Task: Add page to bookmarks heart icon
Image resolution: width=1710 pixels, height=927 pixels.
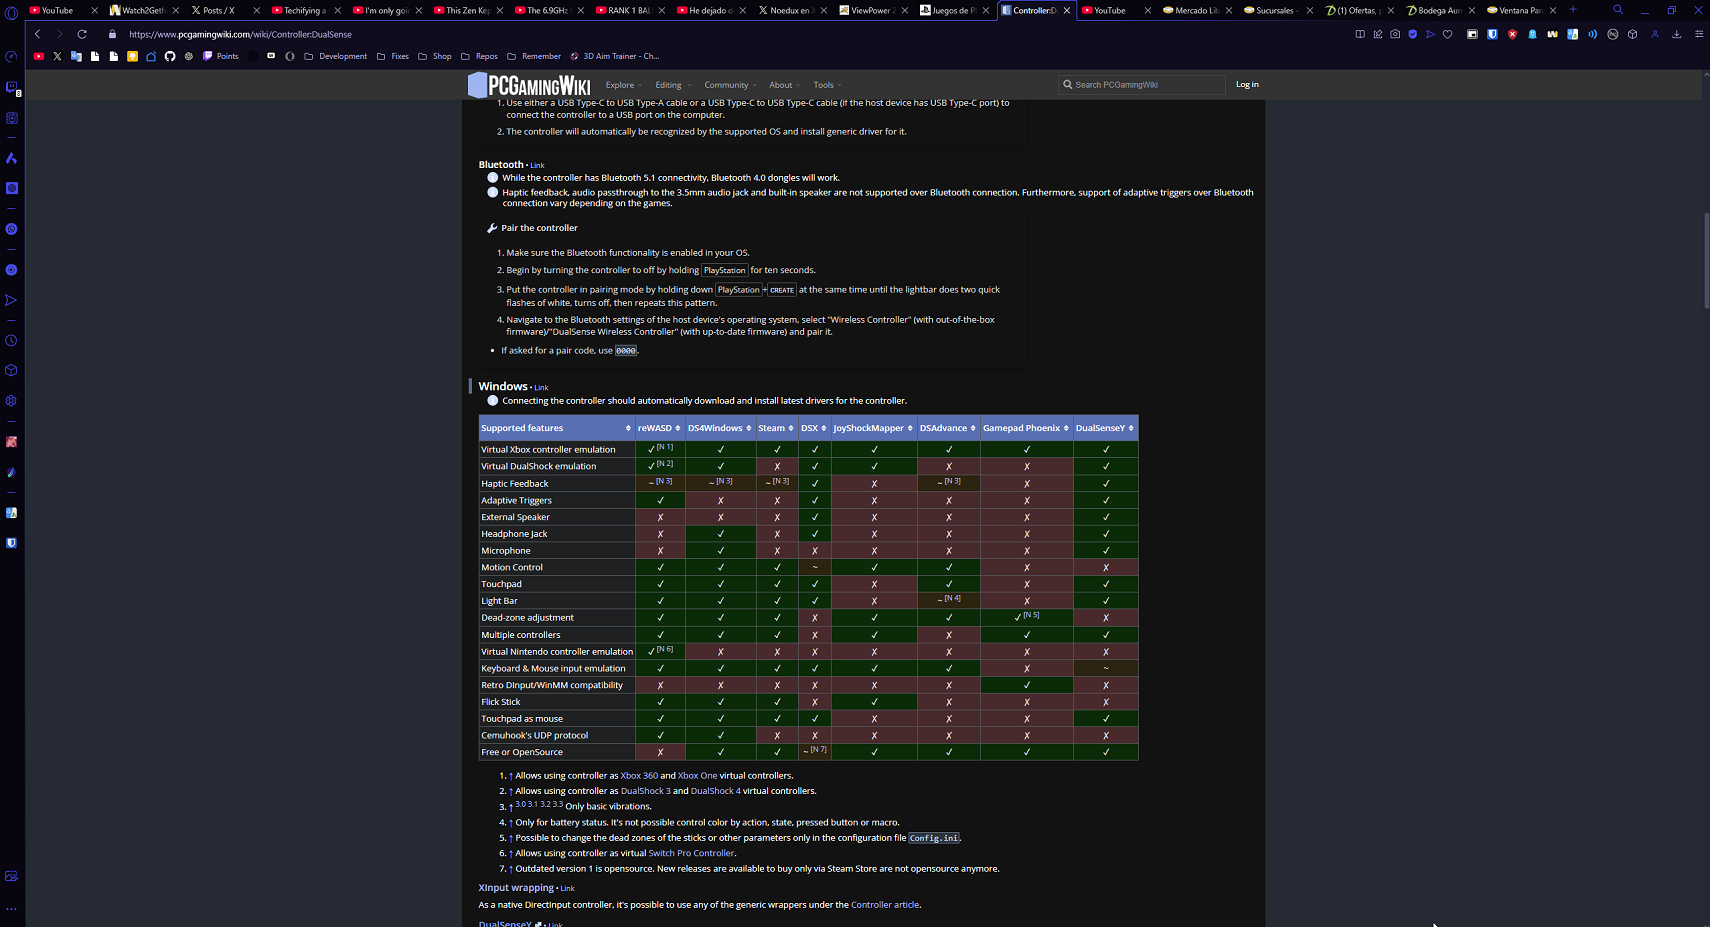Action: coord(1447,34)
